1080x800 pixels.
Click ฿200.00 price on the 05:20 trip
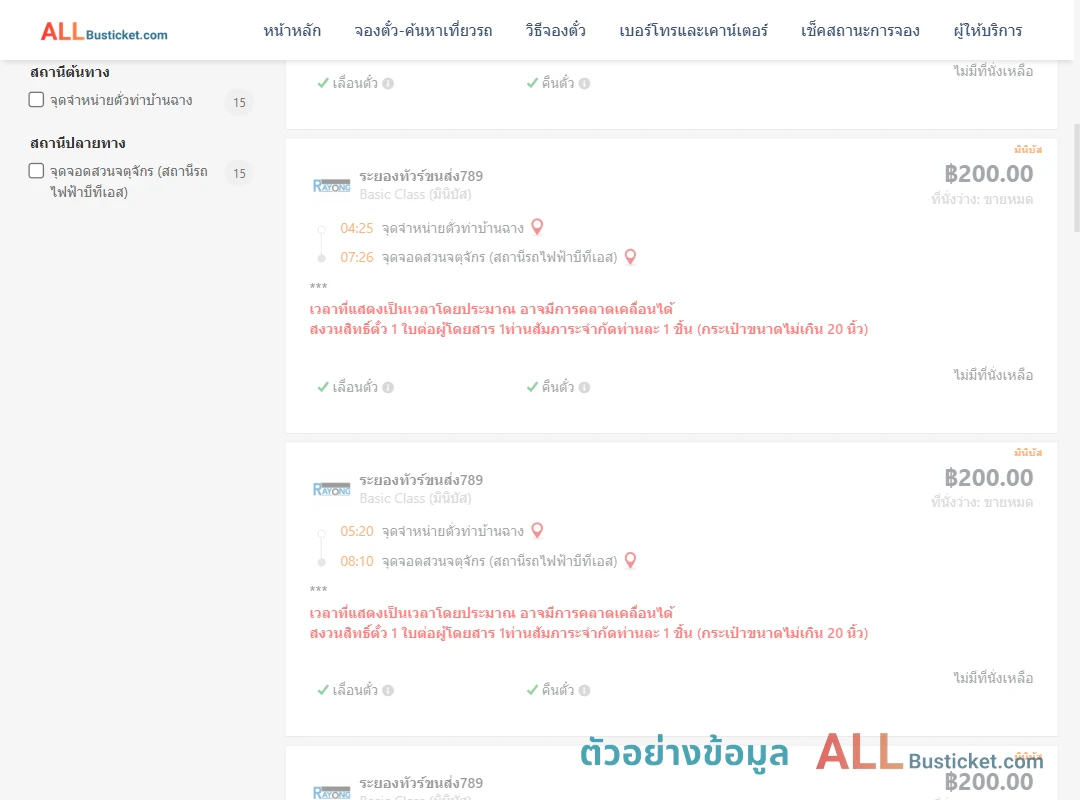[x=988, y=478]
